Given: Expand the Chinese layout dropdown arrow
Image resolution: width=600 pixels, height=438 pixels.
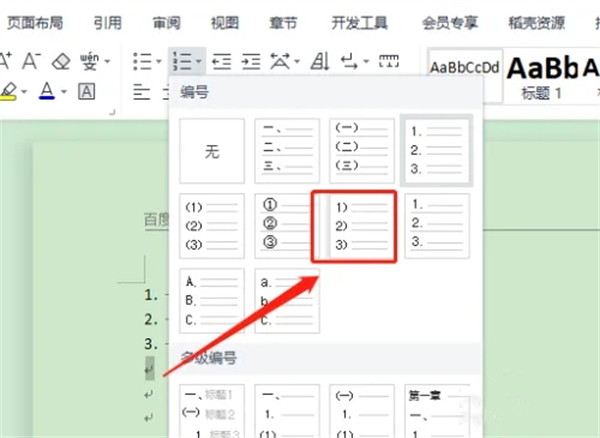Looking at the screenshot, I should click(x=297, y=61).
